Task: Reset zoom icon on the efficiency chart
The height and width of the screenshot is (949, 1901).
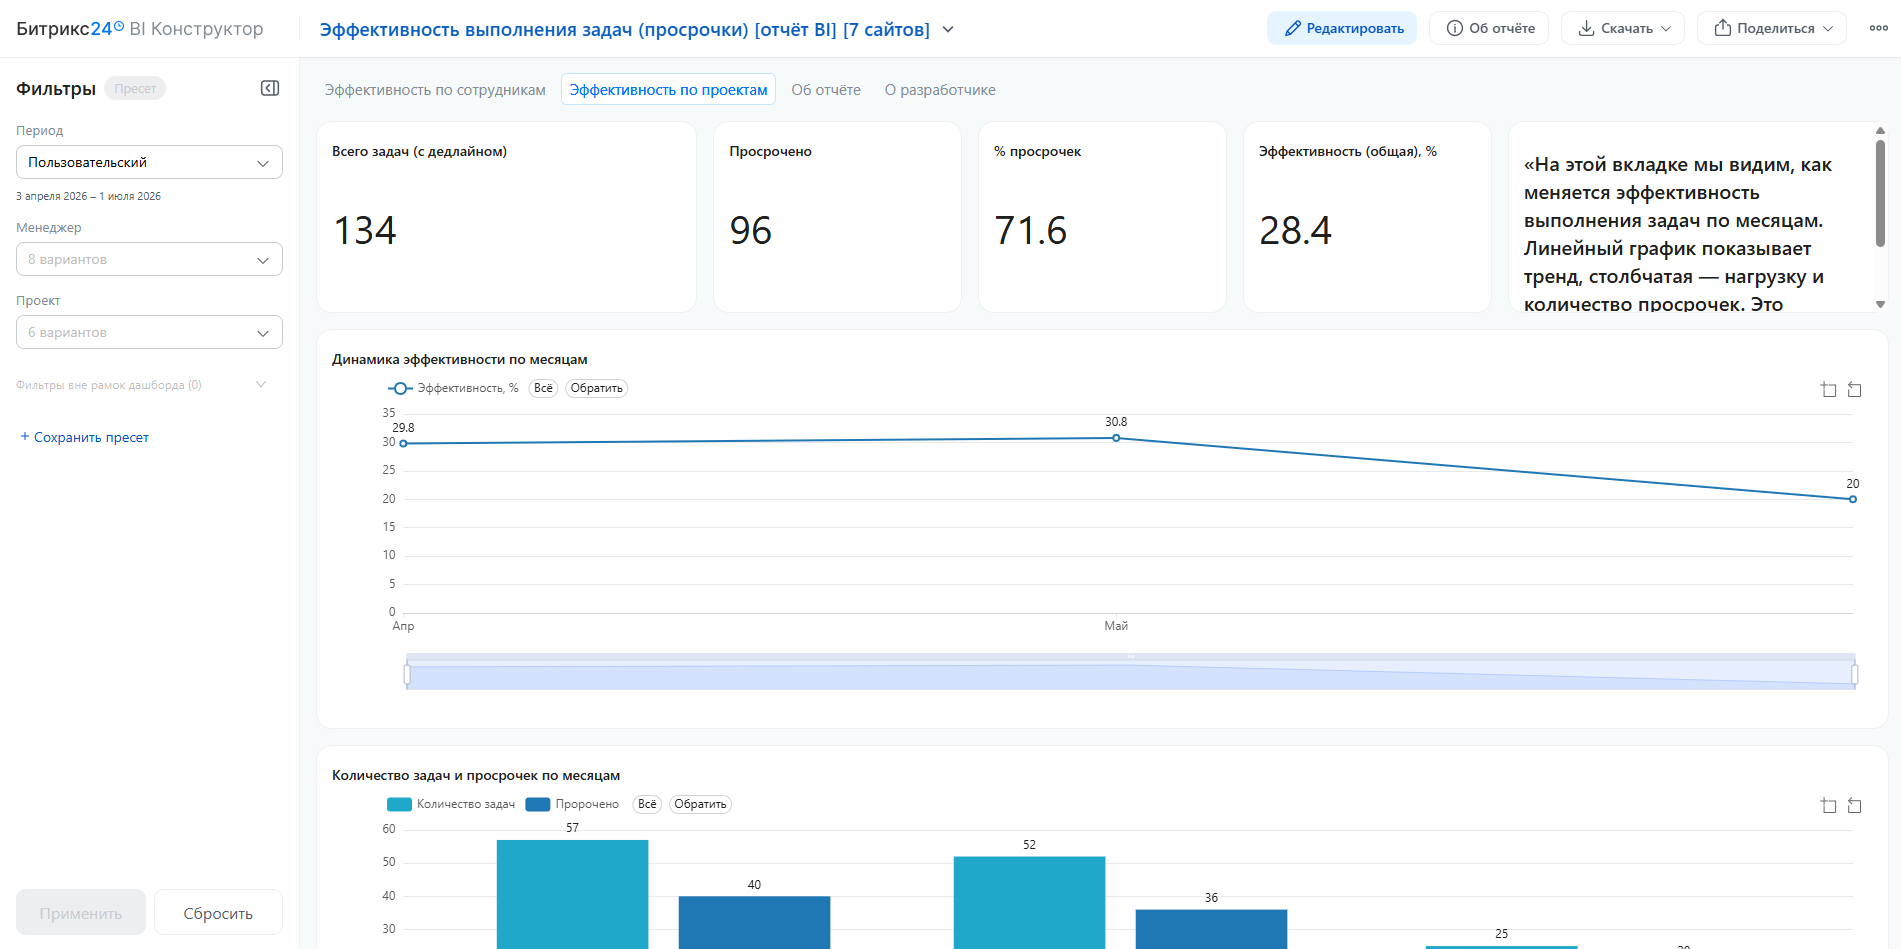Action: [x=1855, y=389]
